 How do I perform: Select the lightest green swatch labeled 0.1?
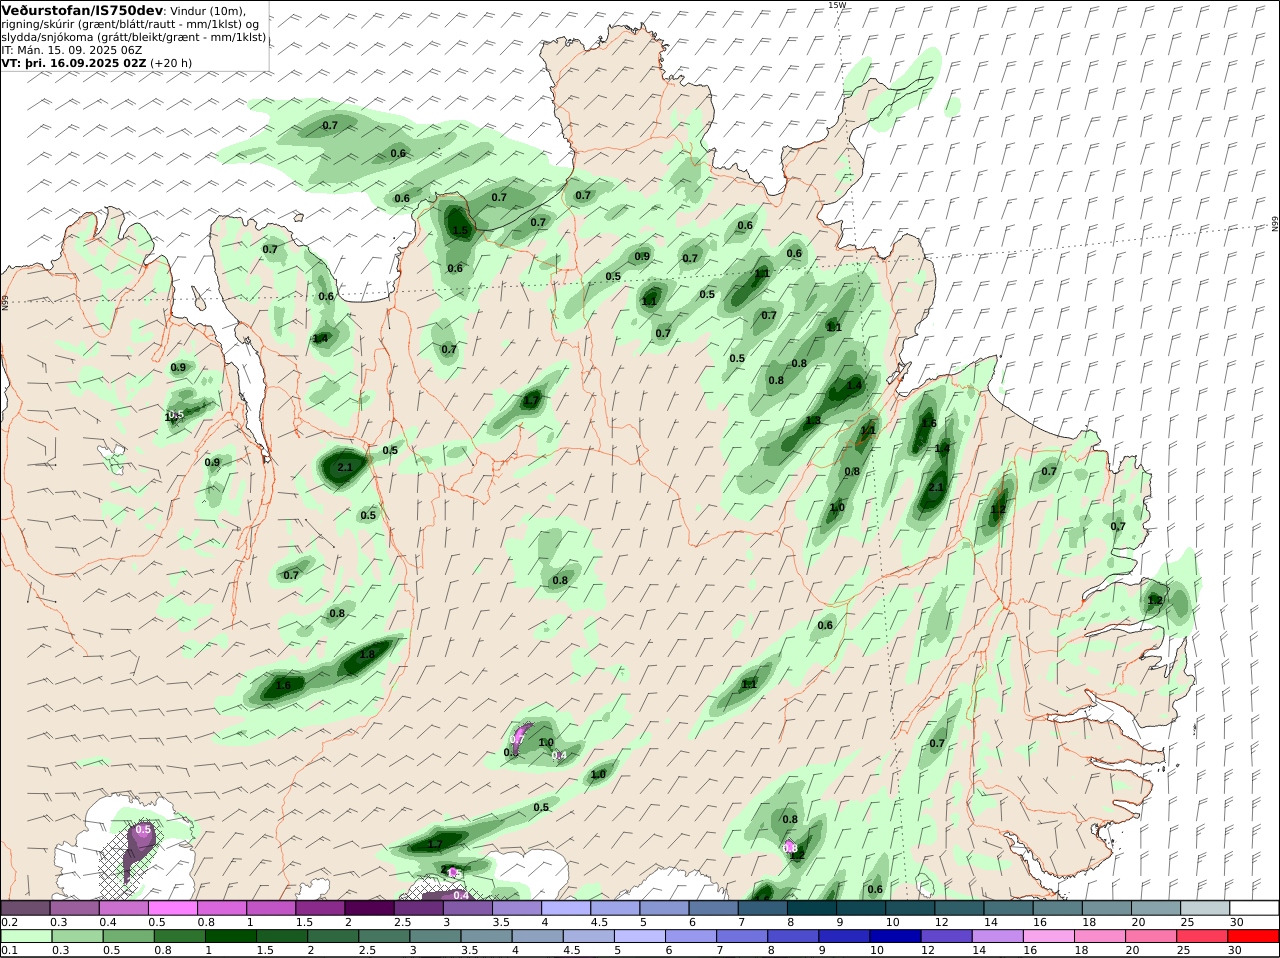[25, 936]
